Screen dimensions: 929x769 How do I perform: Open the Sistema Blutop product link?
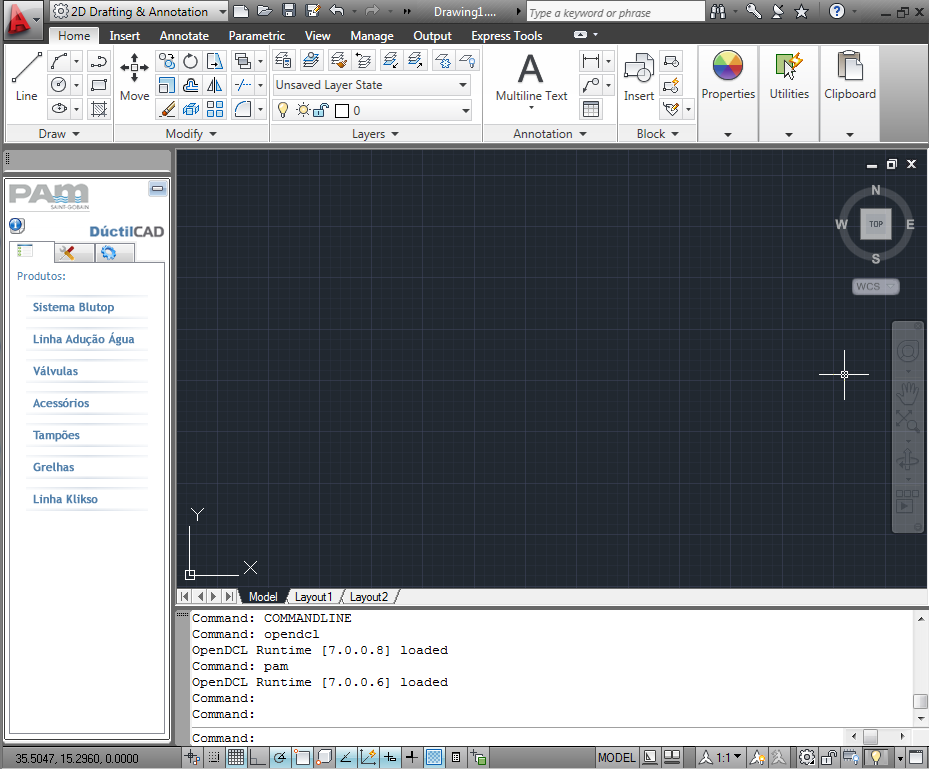click(73, 307)
